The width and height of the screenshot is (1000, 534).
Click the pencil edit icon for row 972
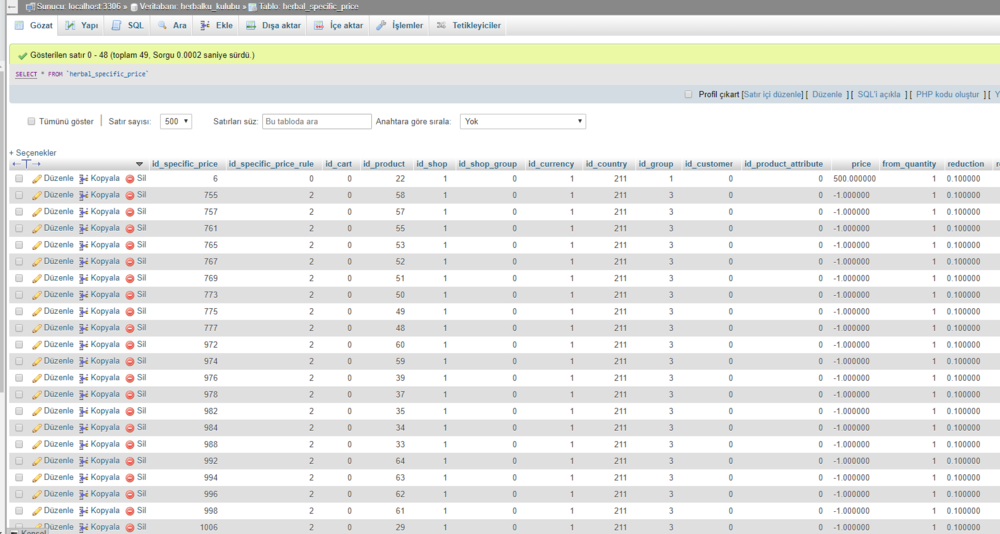(37, 345)
